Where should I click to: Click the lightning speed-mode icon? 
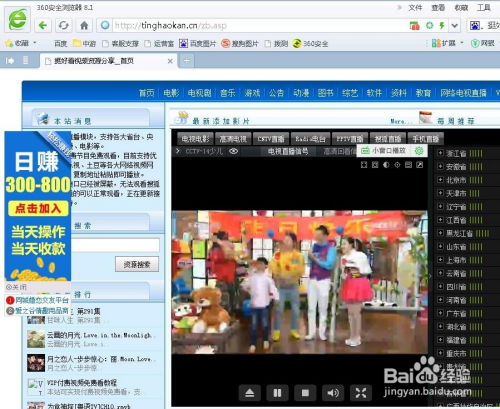[x=442, y=25]
